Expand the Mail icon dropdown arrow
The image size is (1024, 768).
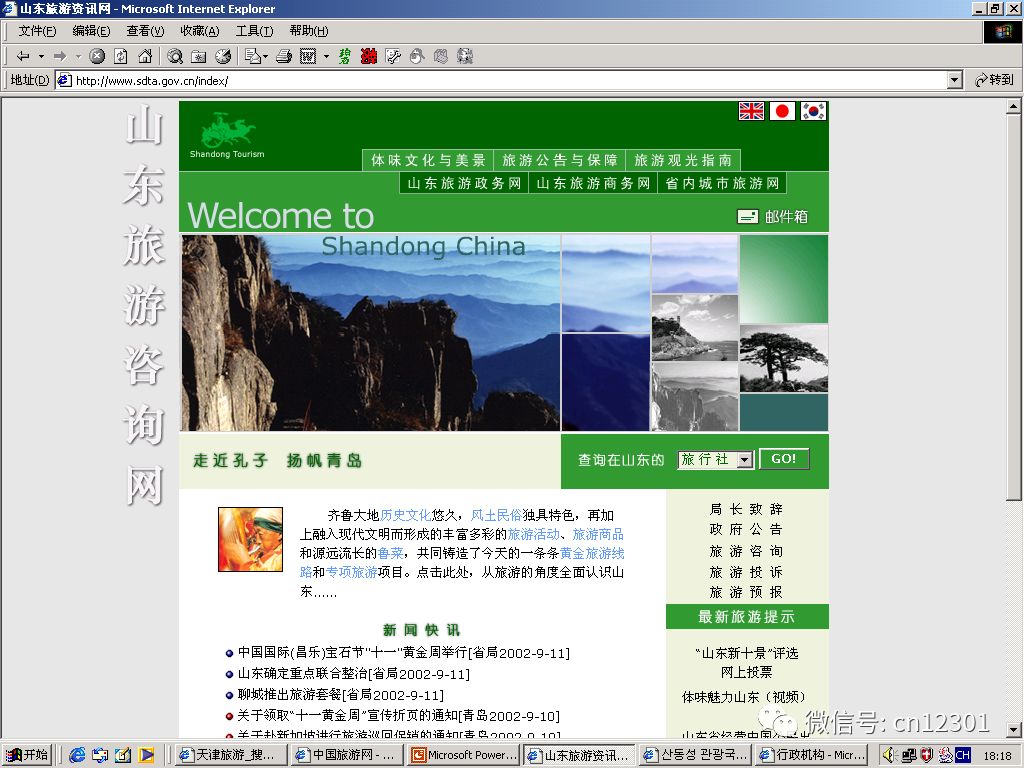tap(266, 56)
